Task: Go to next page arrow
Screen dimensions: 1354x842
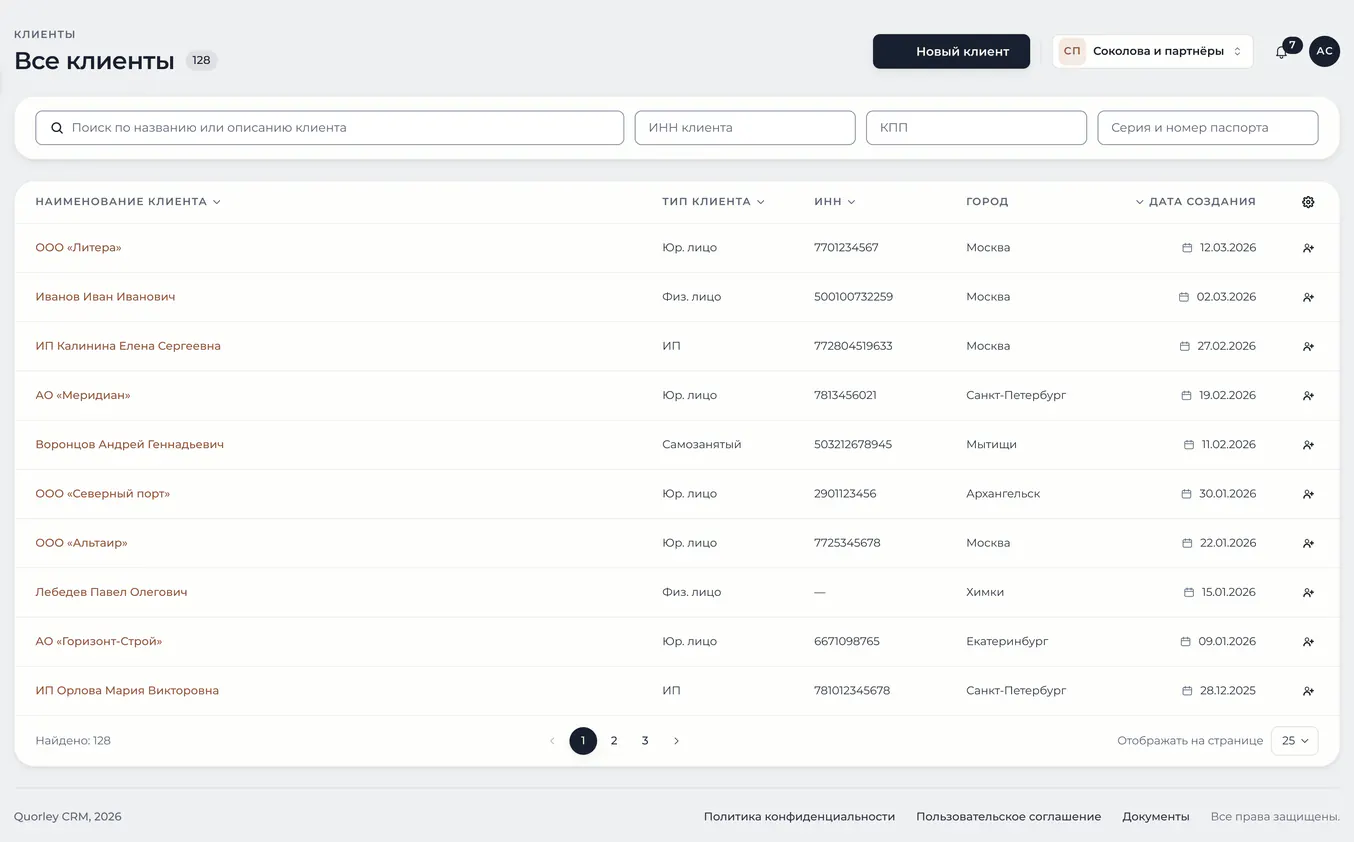Action: click(x=676, y=741)
